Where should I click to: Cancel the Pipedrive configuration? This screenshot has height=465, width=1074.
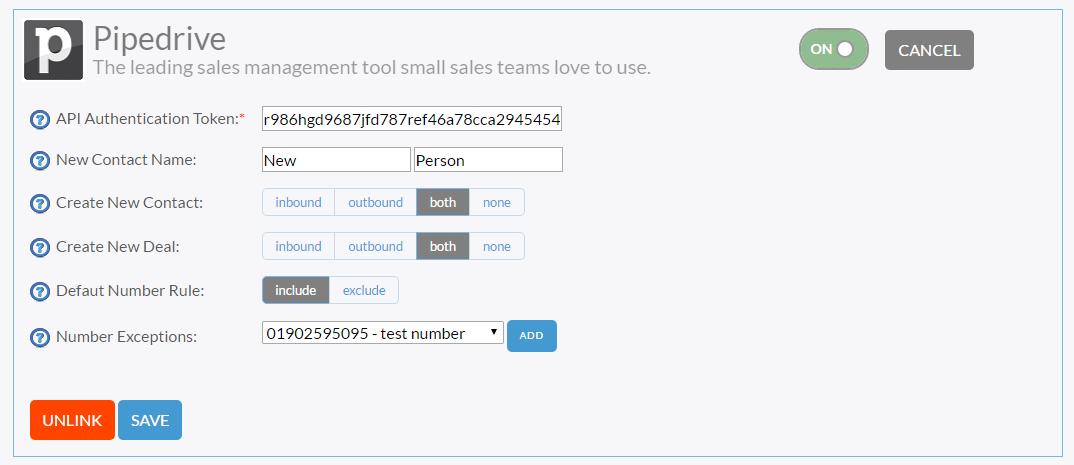tap(929, 50)
